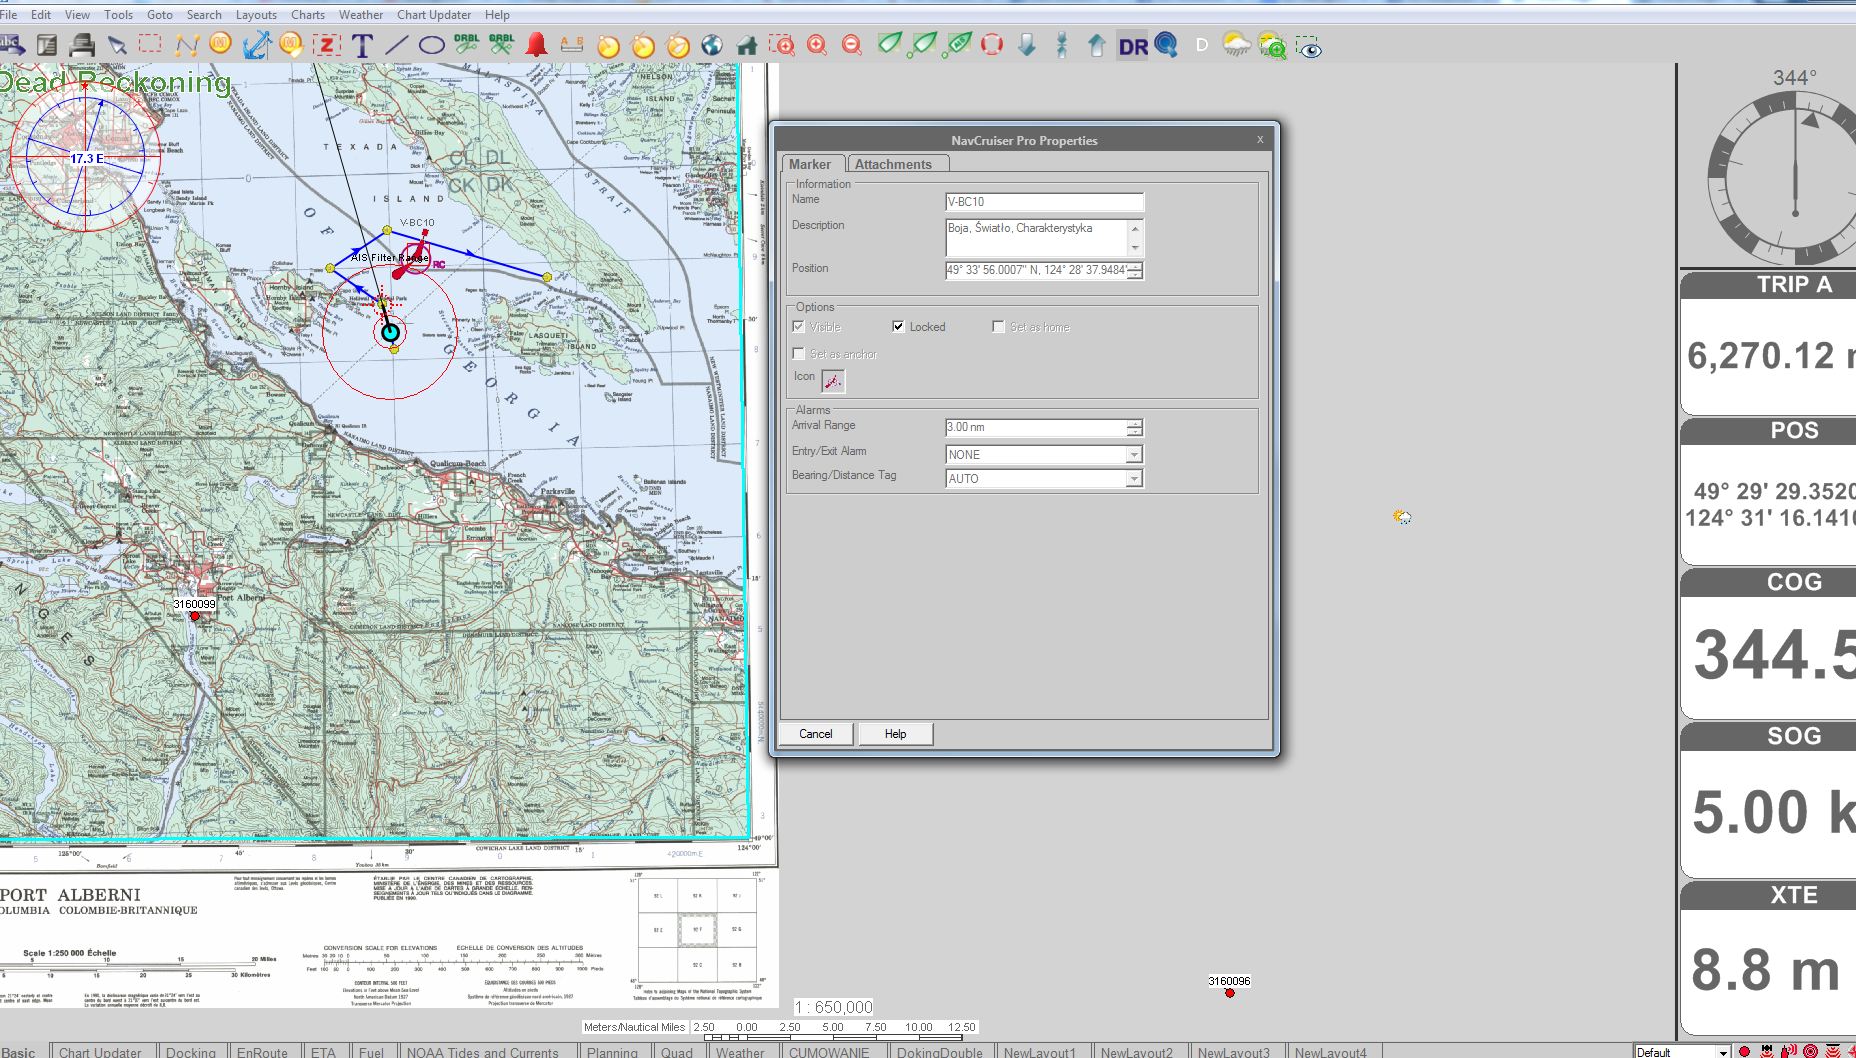Viewport: 1856px width, 1058px height.
Task: Toggle the Visible checkbox
Action: point(798,327)
